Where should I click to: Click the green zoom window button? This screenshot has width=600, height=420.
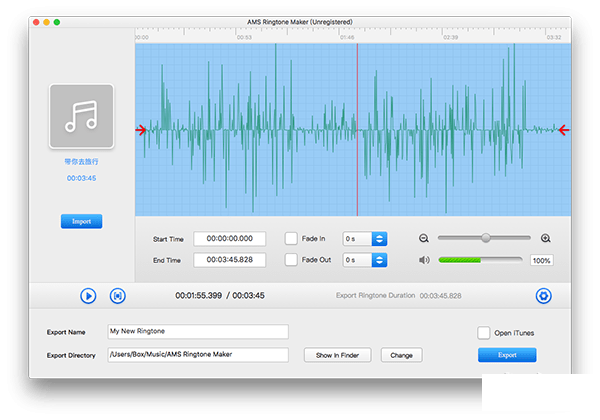tap(57, 22)
